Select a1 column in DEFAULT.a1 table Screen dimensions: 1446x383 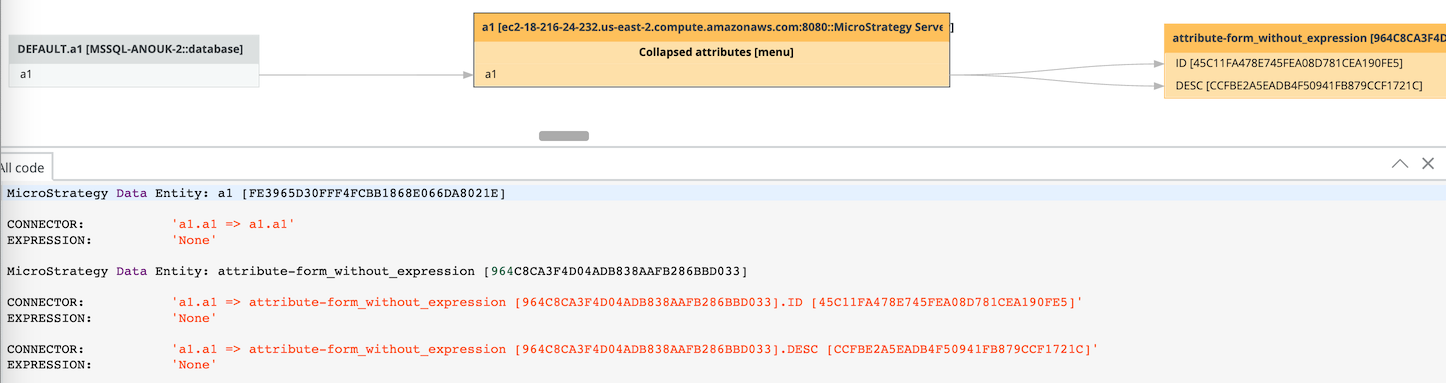click(134, 75)
